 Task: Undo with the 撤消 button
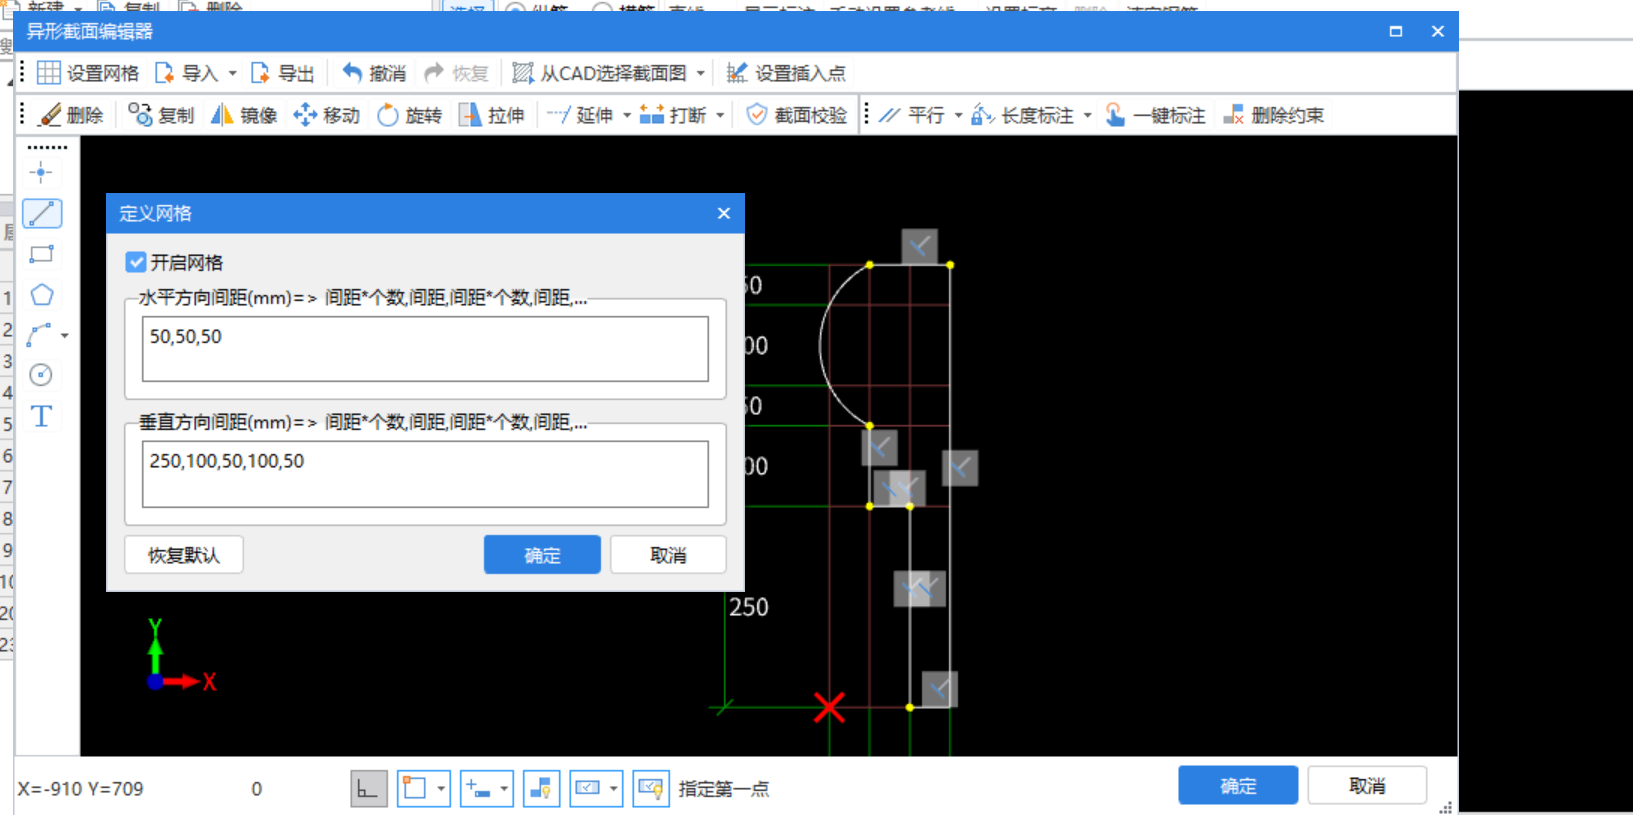coord(374,73)
